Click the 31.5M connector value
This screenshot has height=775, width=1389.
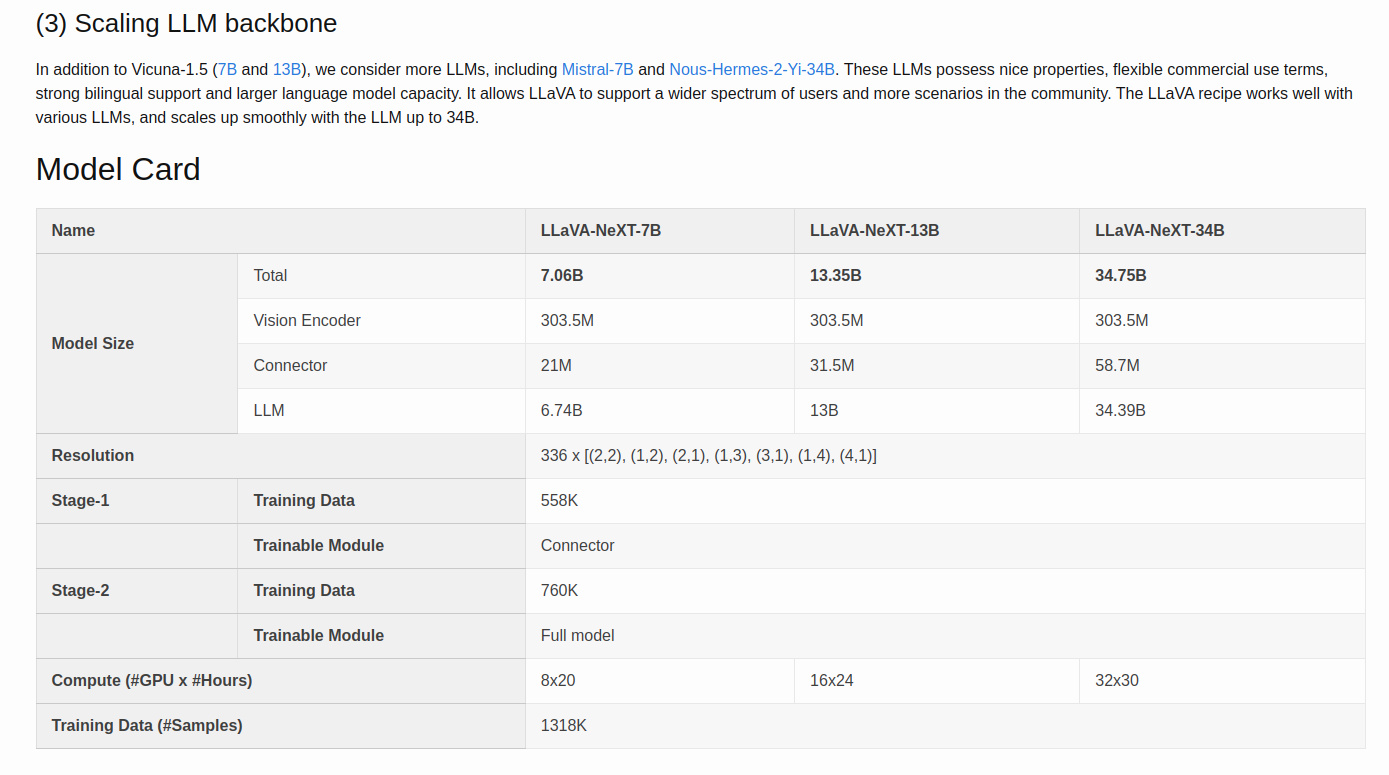(x=832, y=365)
